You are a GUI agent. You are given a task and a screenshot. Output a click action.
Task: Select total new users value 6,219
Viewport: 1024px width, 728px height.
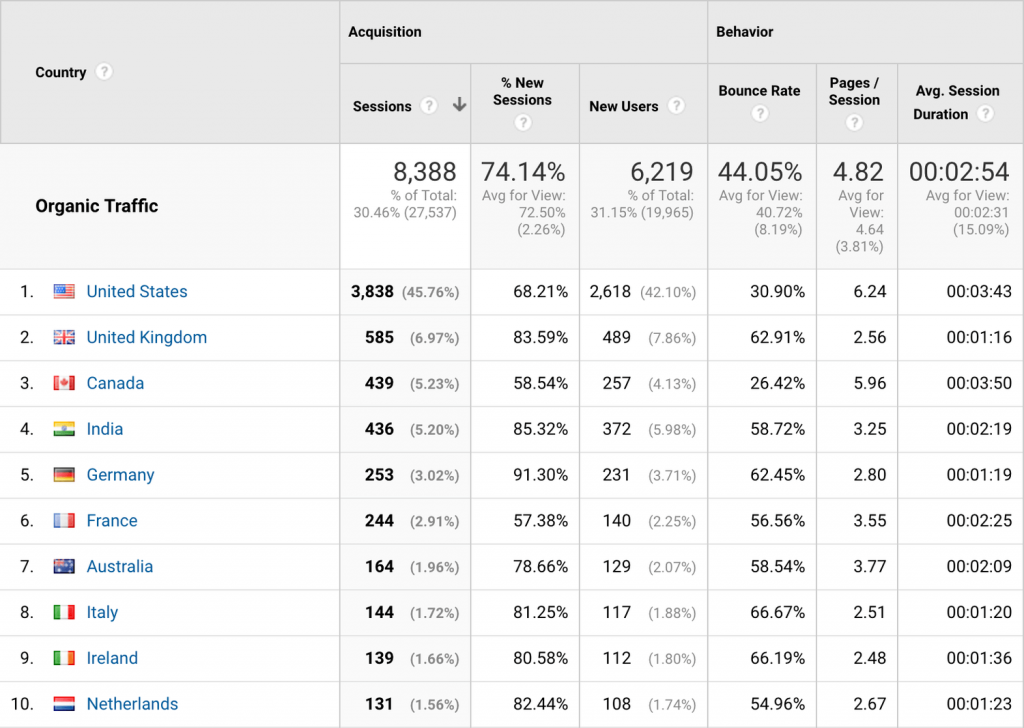pos(662,172)
